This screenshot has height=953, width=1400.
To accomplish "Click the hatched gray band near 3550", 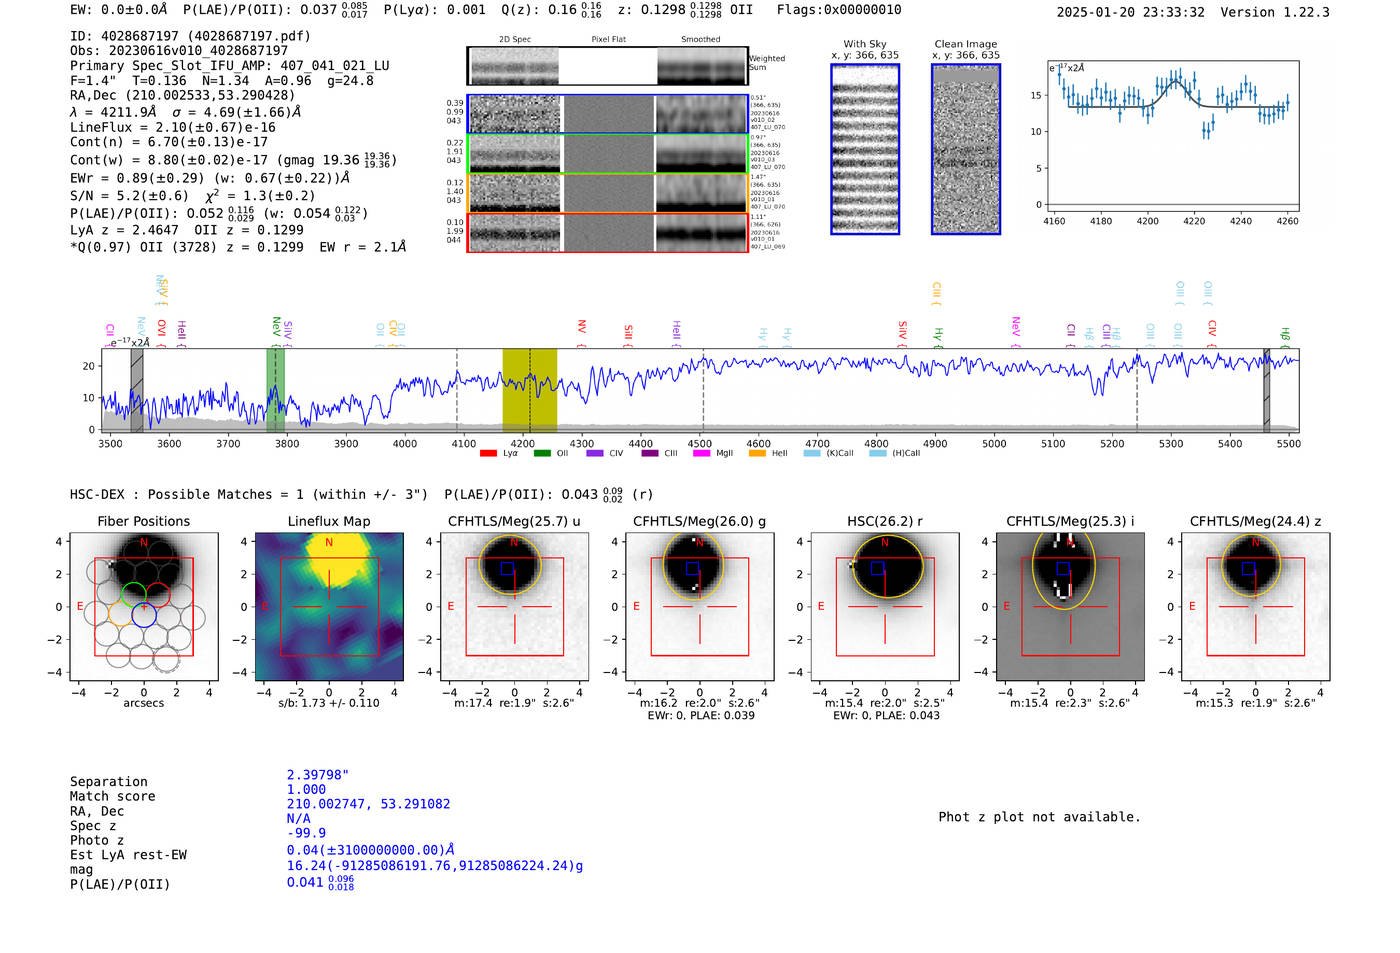I will [137, 390].
